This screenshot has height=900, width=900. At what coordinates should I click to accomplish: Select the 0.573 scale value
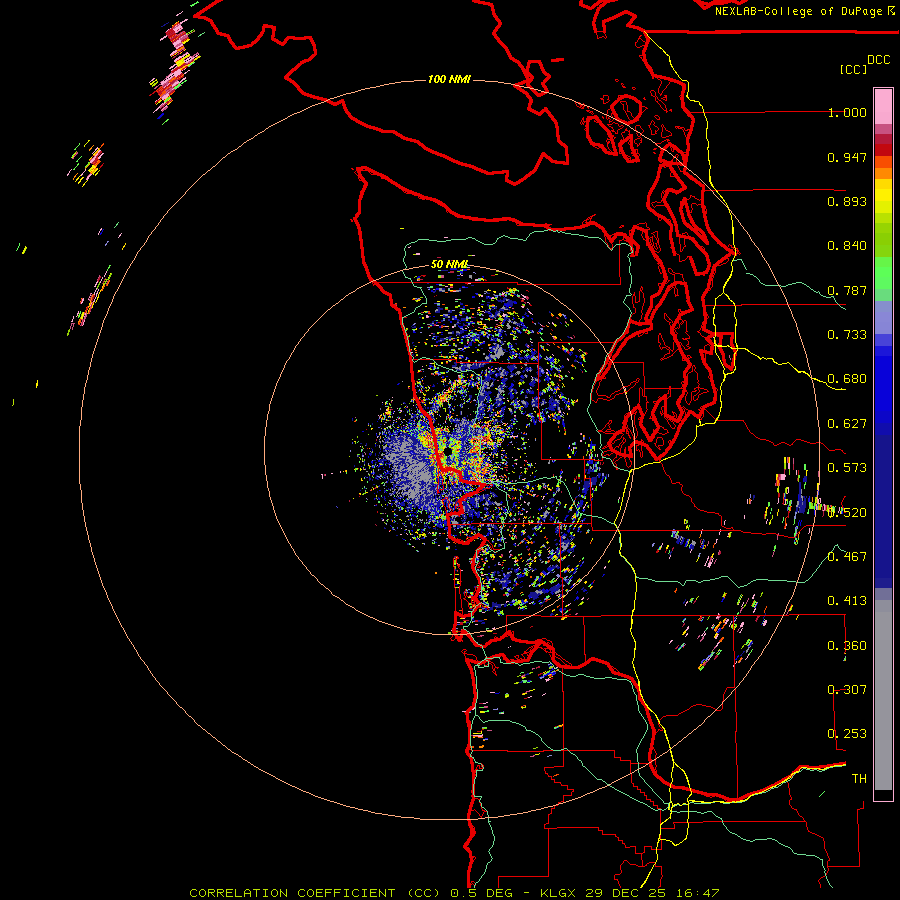(847, 468)
